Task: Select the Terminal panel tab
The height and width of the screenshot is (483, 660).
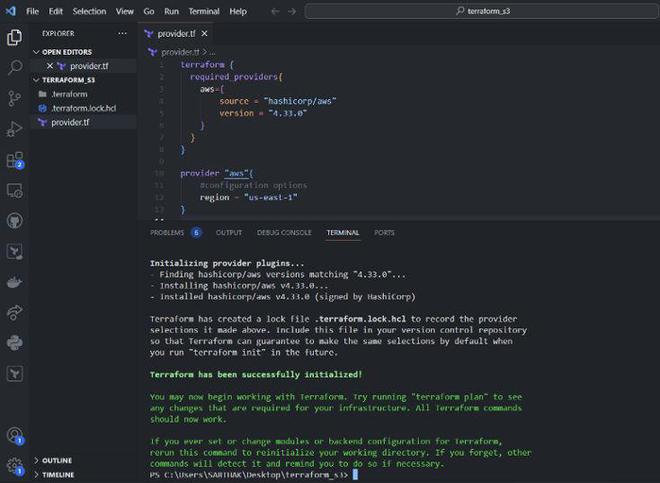Action: 343,232
